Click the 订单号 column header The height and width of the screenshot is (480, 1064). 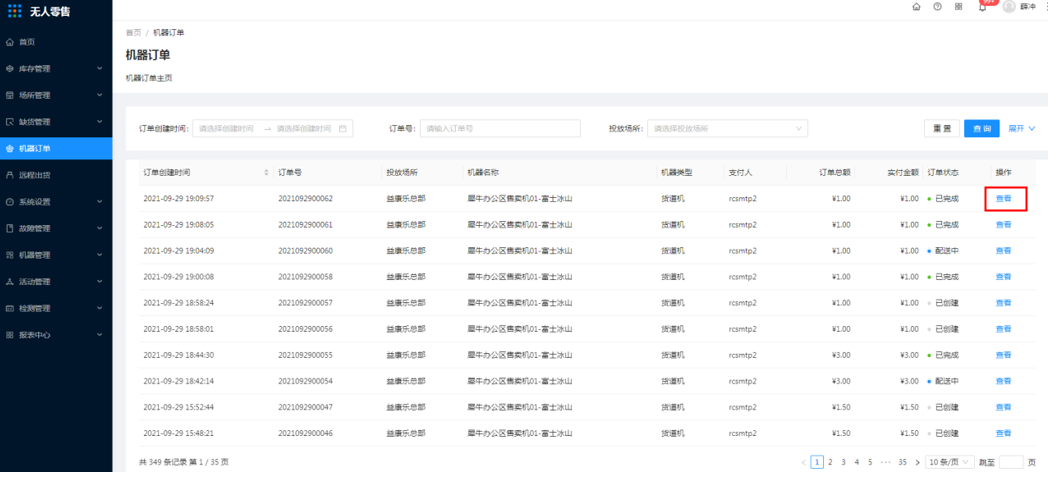click(x=290, y=173)
